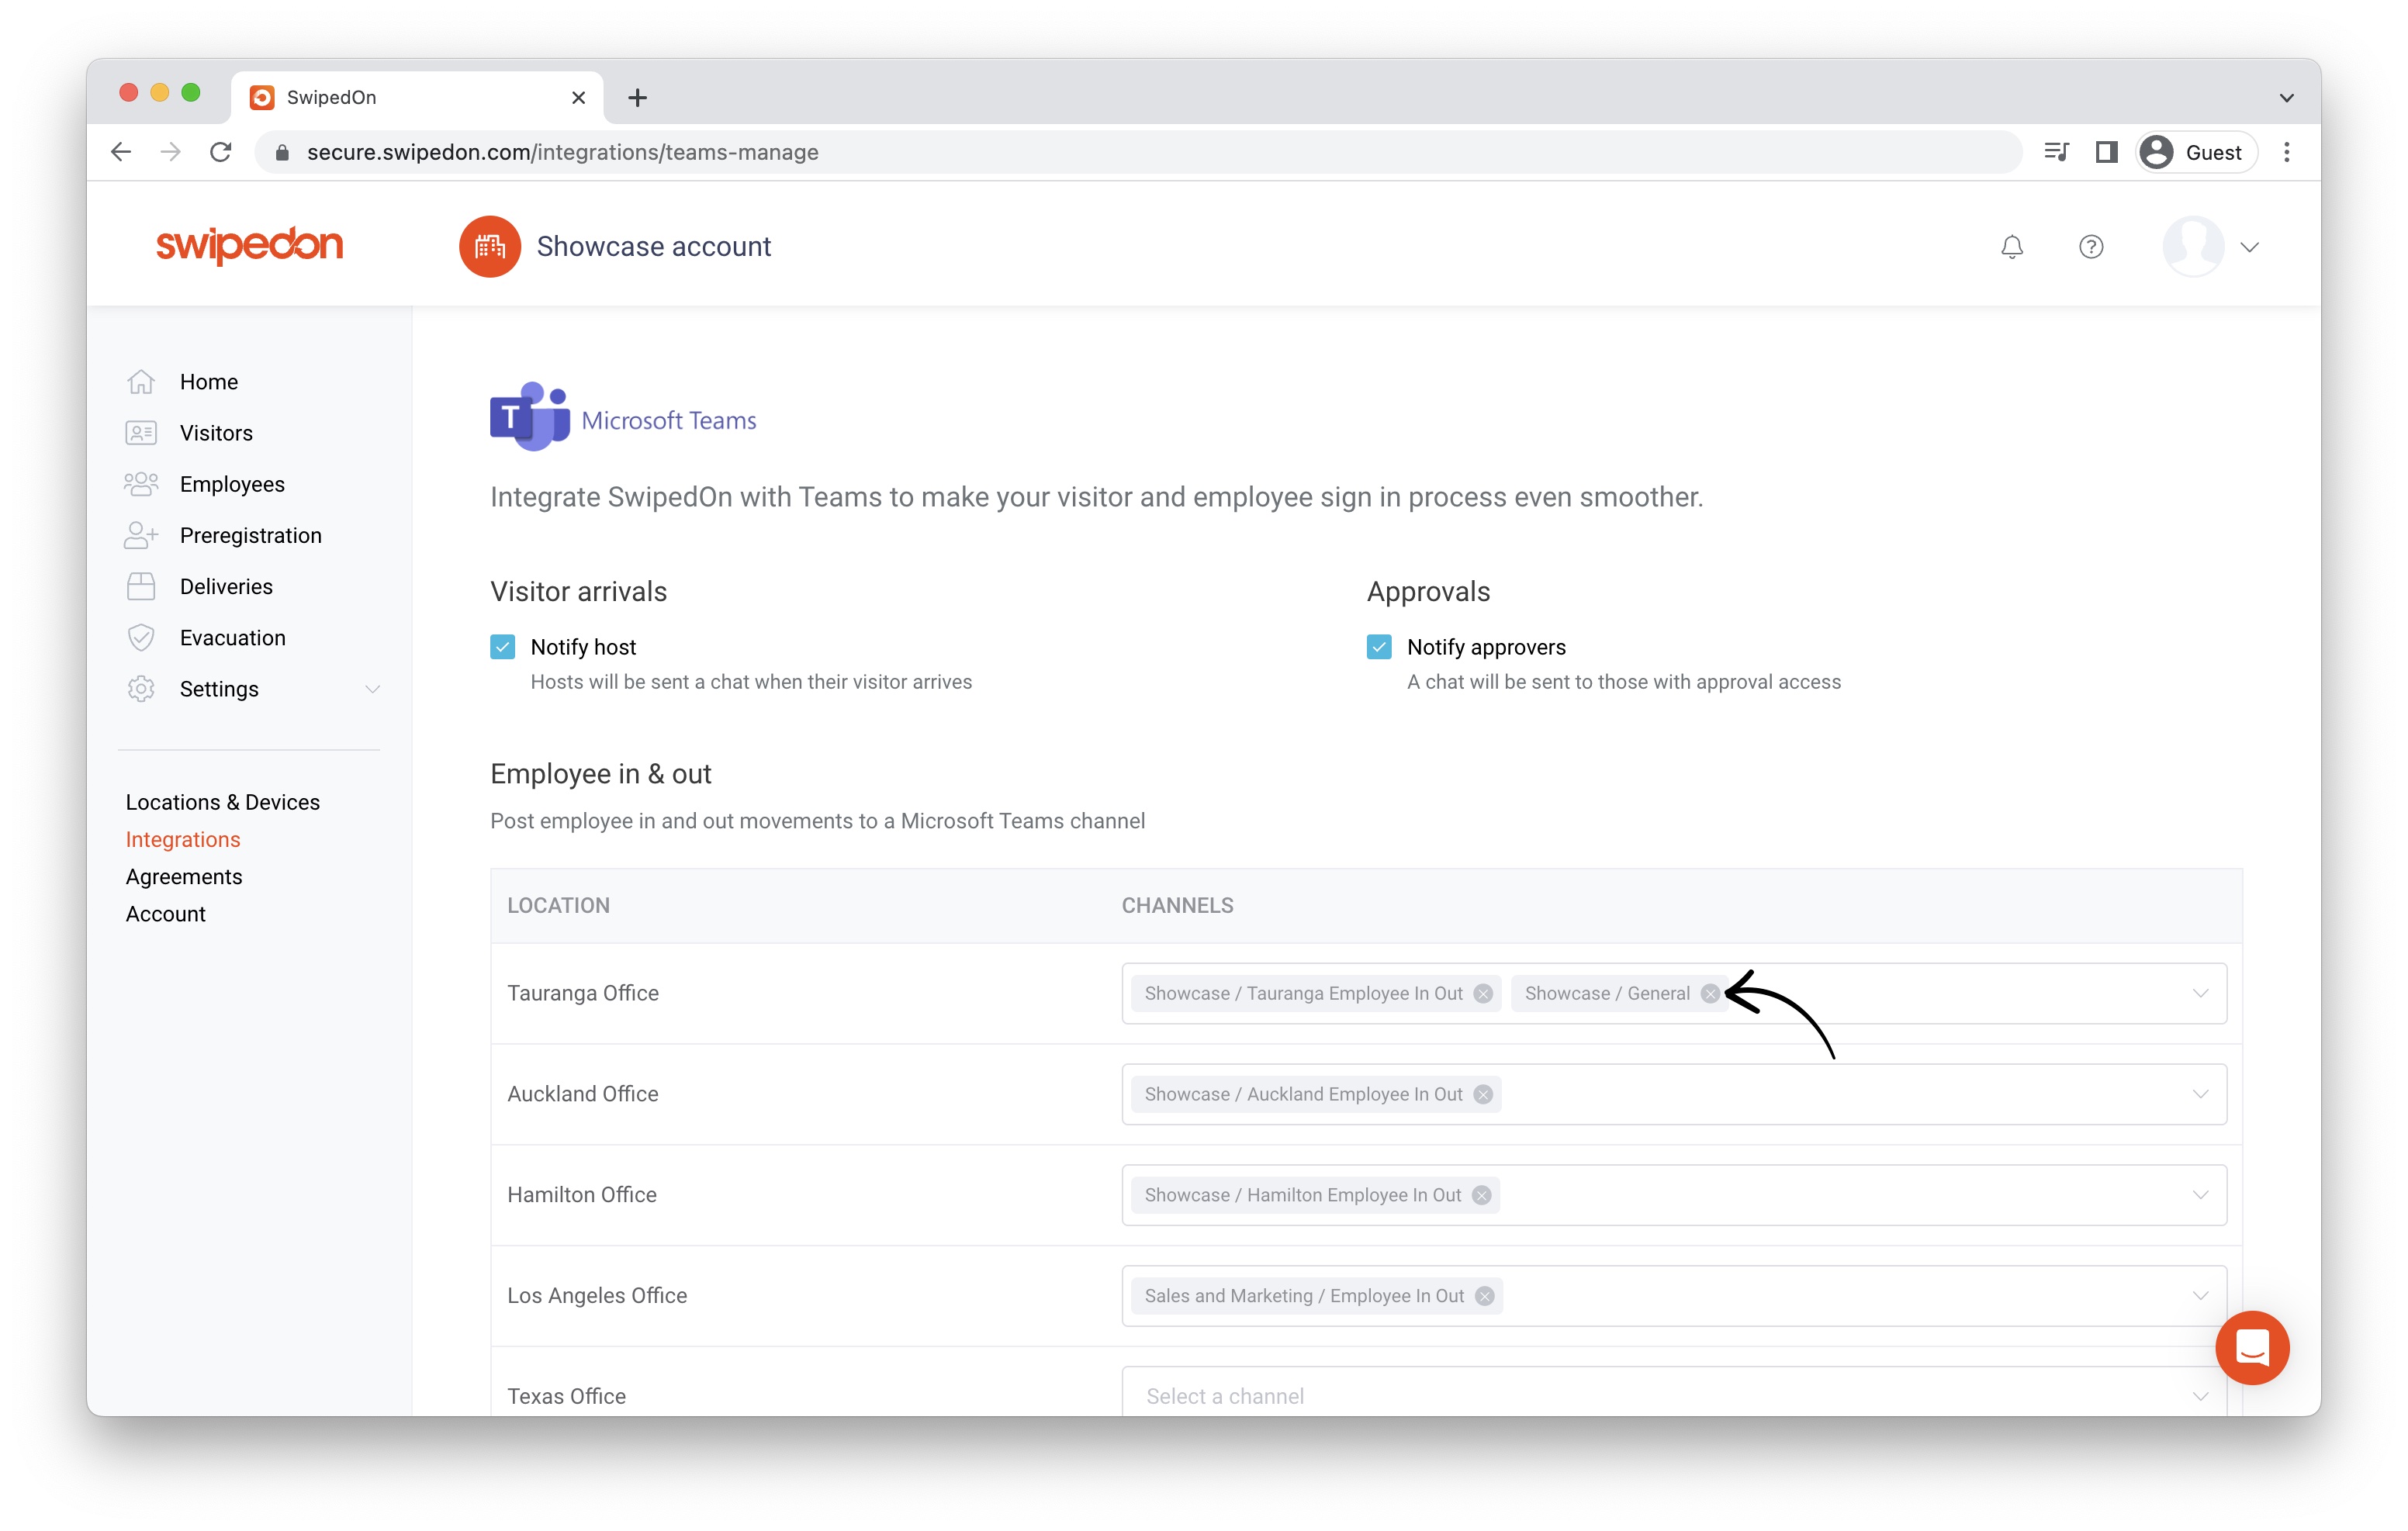Open the tab search chevron

(2287, 97)
